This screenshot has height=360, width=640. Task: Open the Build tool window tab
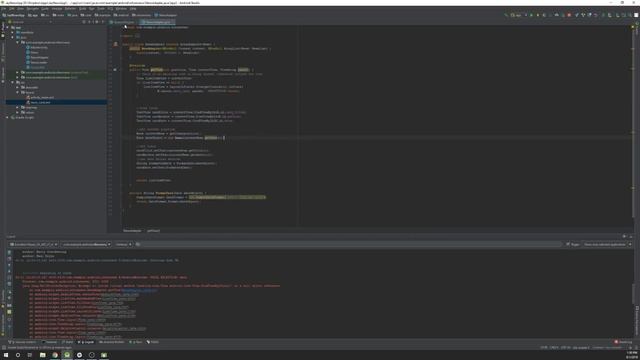pos(68,342)
